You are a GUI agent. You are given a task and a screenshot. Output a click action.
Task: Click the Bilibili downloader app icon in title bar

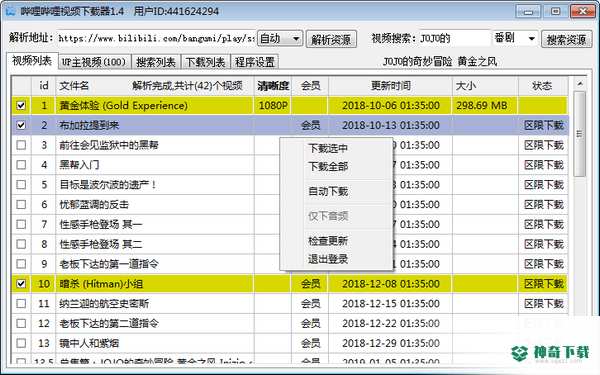10,11
